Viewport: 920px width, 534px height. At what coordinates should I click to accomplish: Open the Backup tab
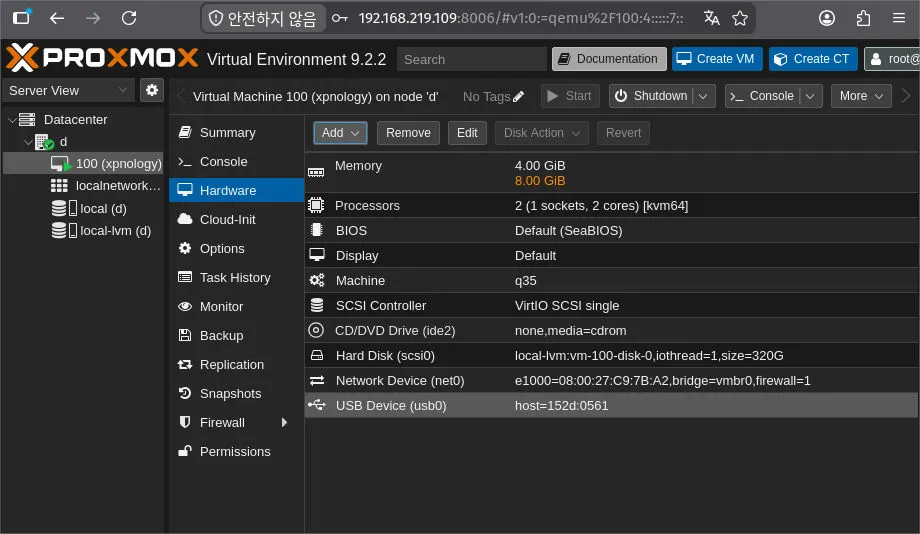[236, 336]
